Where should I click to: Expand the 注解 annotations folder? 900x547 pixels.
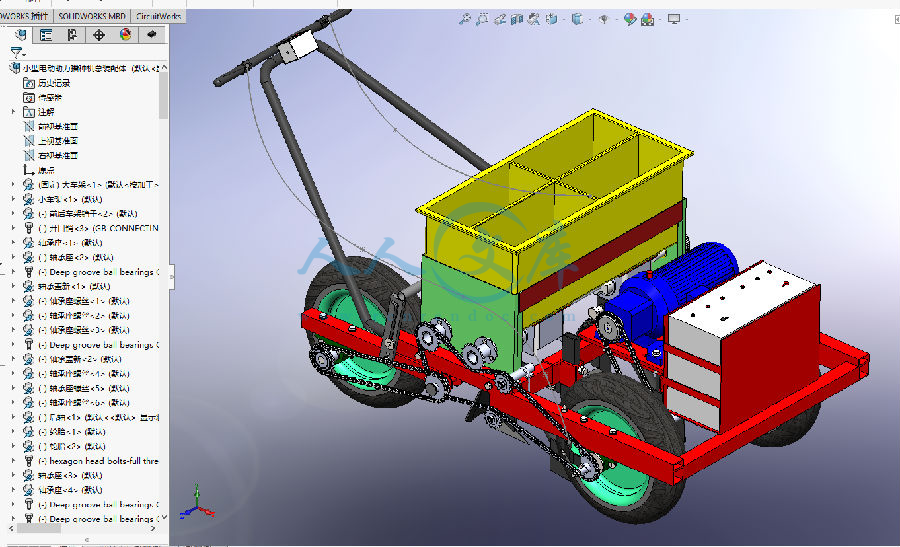click(13, 112)
